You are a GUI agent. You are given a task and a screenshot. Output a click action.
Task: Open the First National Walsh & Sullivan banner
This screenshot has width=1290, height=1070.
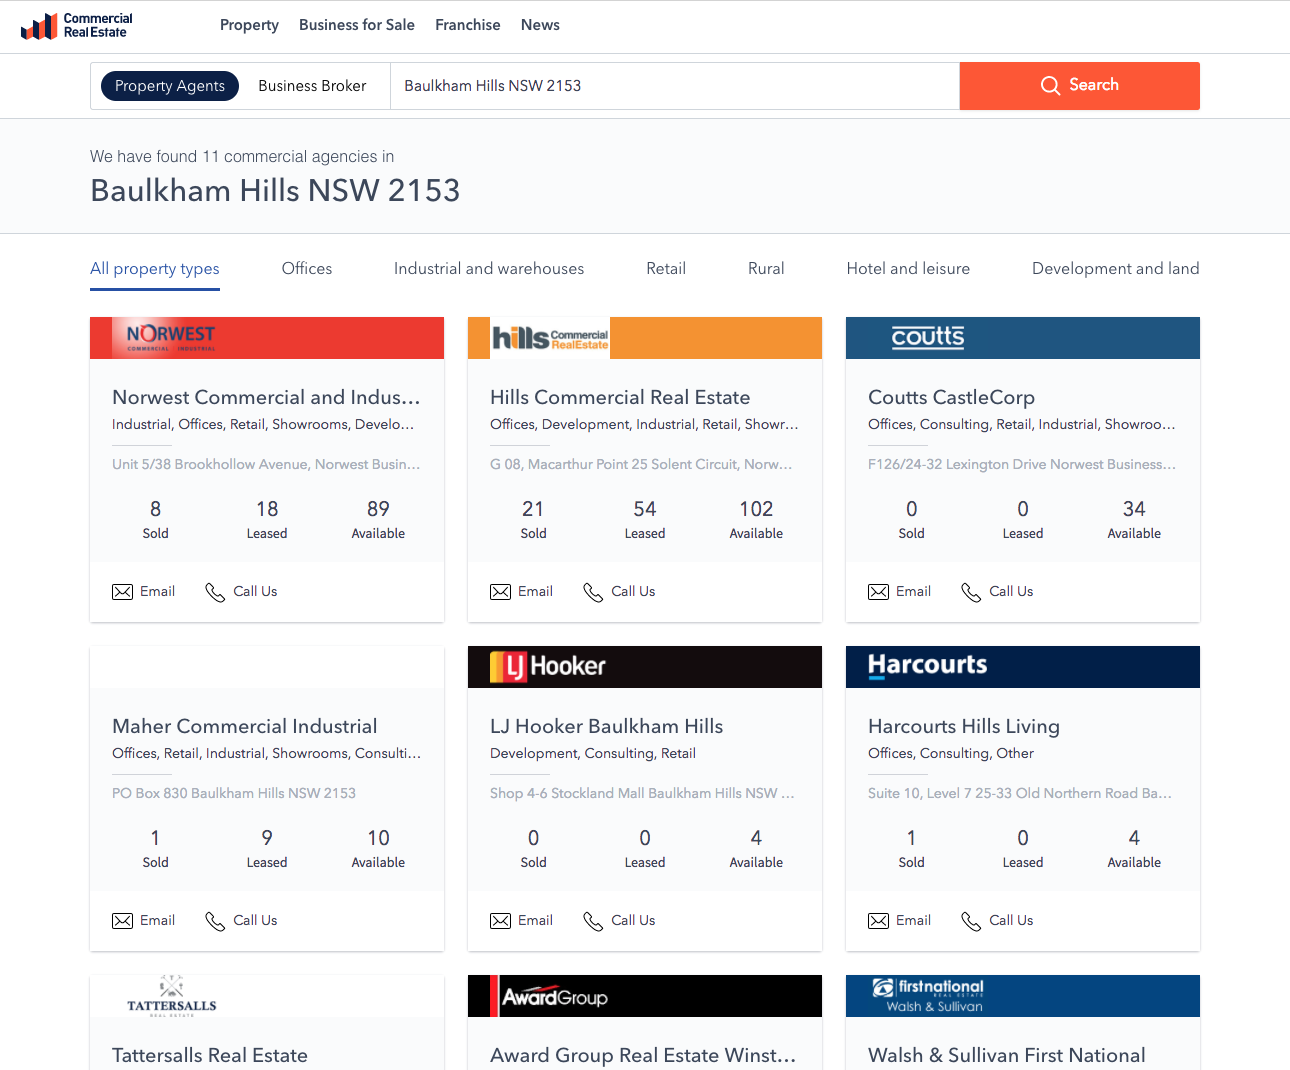tap(1023, 996)
